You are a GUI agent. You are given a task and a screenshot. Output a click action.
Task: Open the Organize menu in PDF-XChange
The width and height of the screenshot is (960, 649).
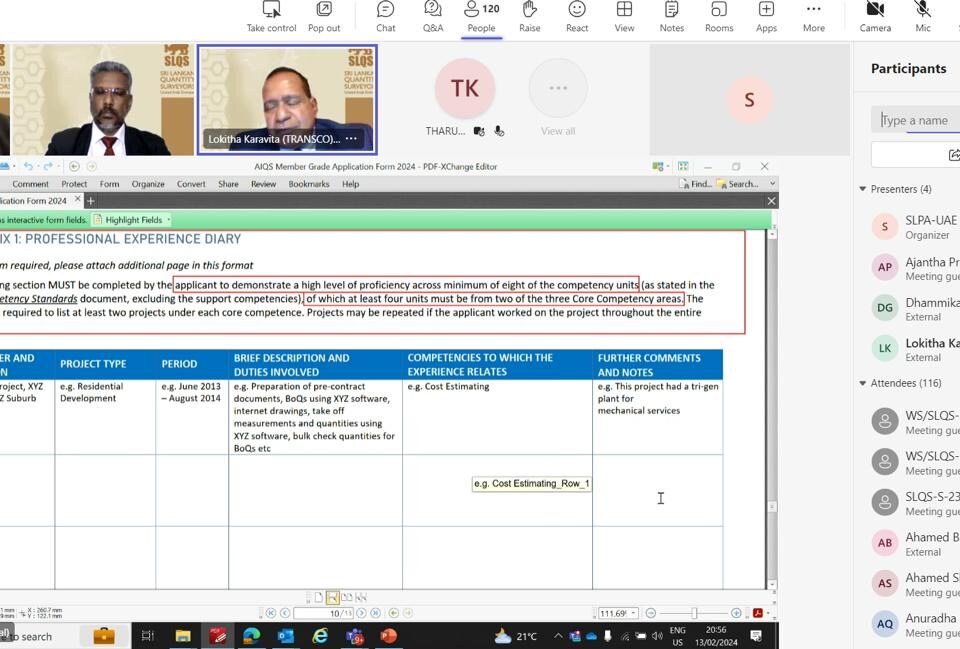click(x=148, y=184)
